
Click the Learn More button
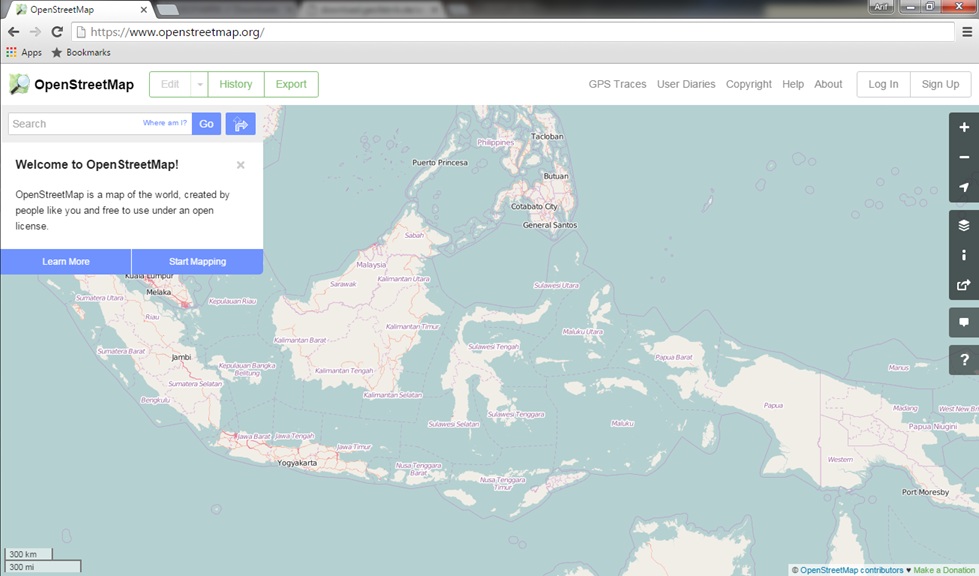coord(65,261)
